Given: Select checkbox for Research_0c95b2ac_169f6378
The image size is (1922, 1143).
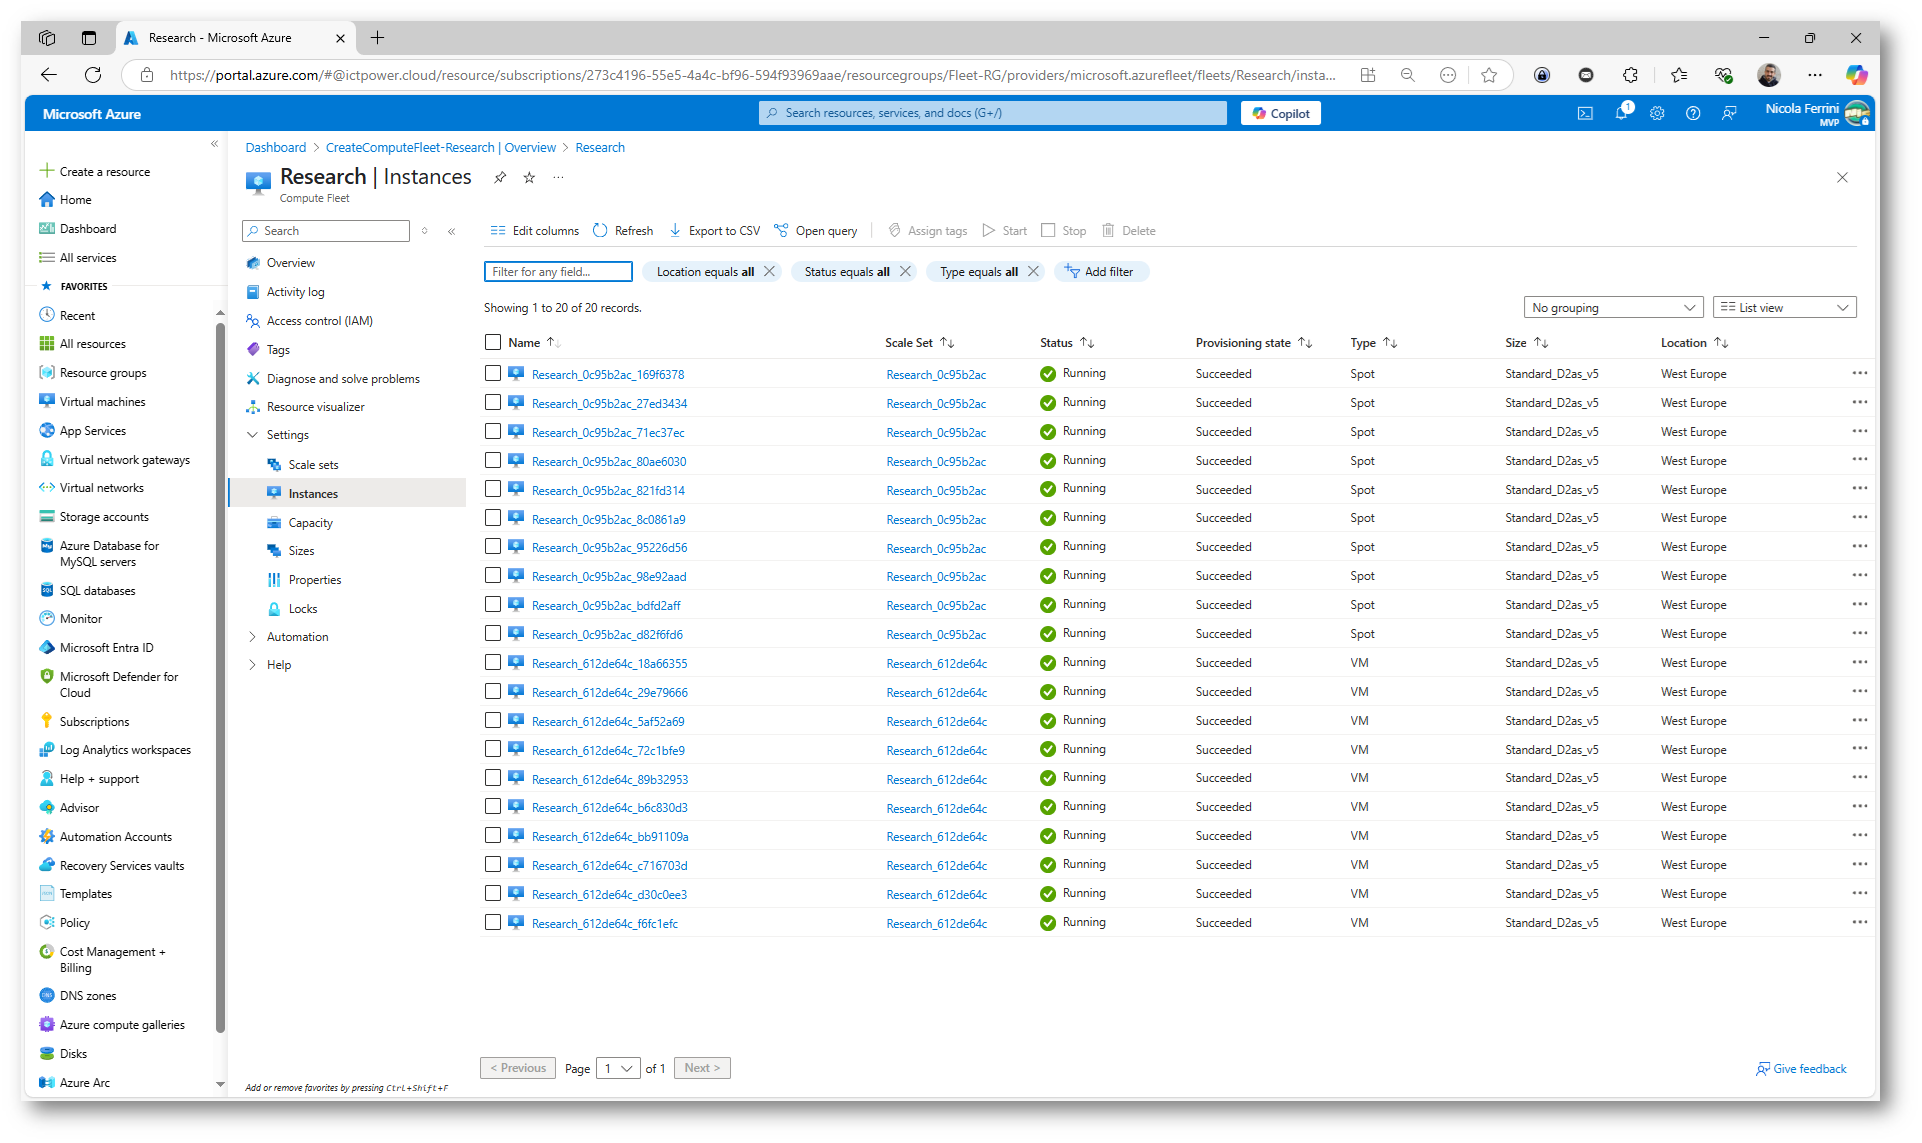Looking at the screenshot, I should tap(493, 374).
